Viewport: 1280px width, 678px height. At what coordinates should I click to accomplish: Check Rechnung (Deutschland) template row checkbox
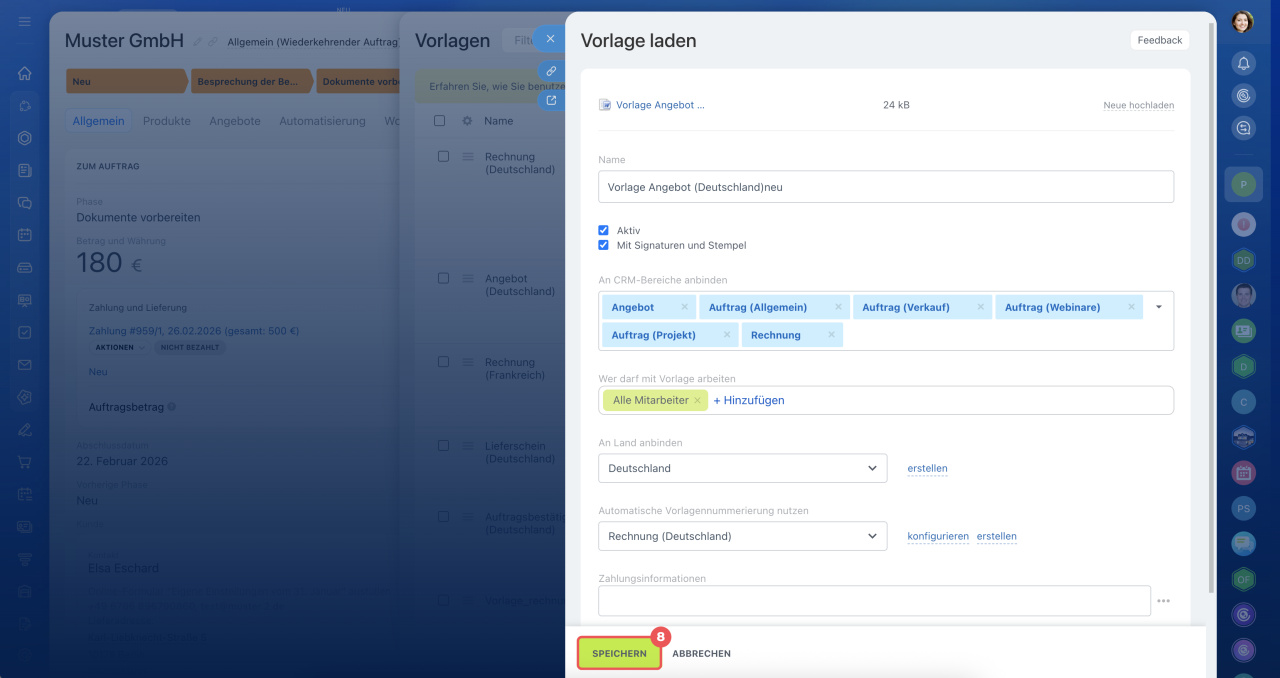(443, 156)
